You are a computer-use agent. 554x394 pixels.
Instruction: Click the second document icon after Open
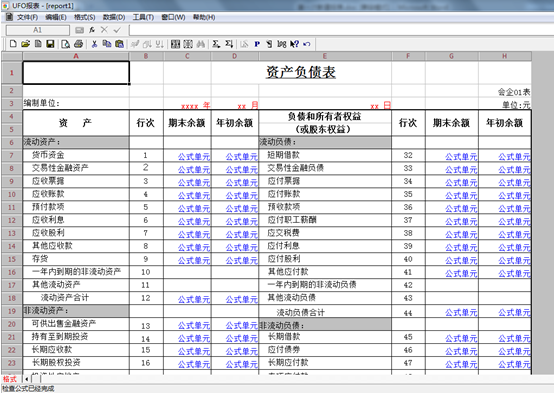[x=38, y=44]
